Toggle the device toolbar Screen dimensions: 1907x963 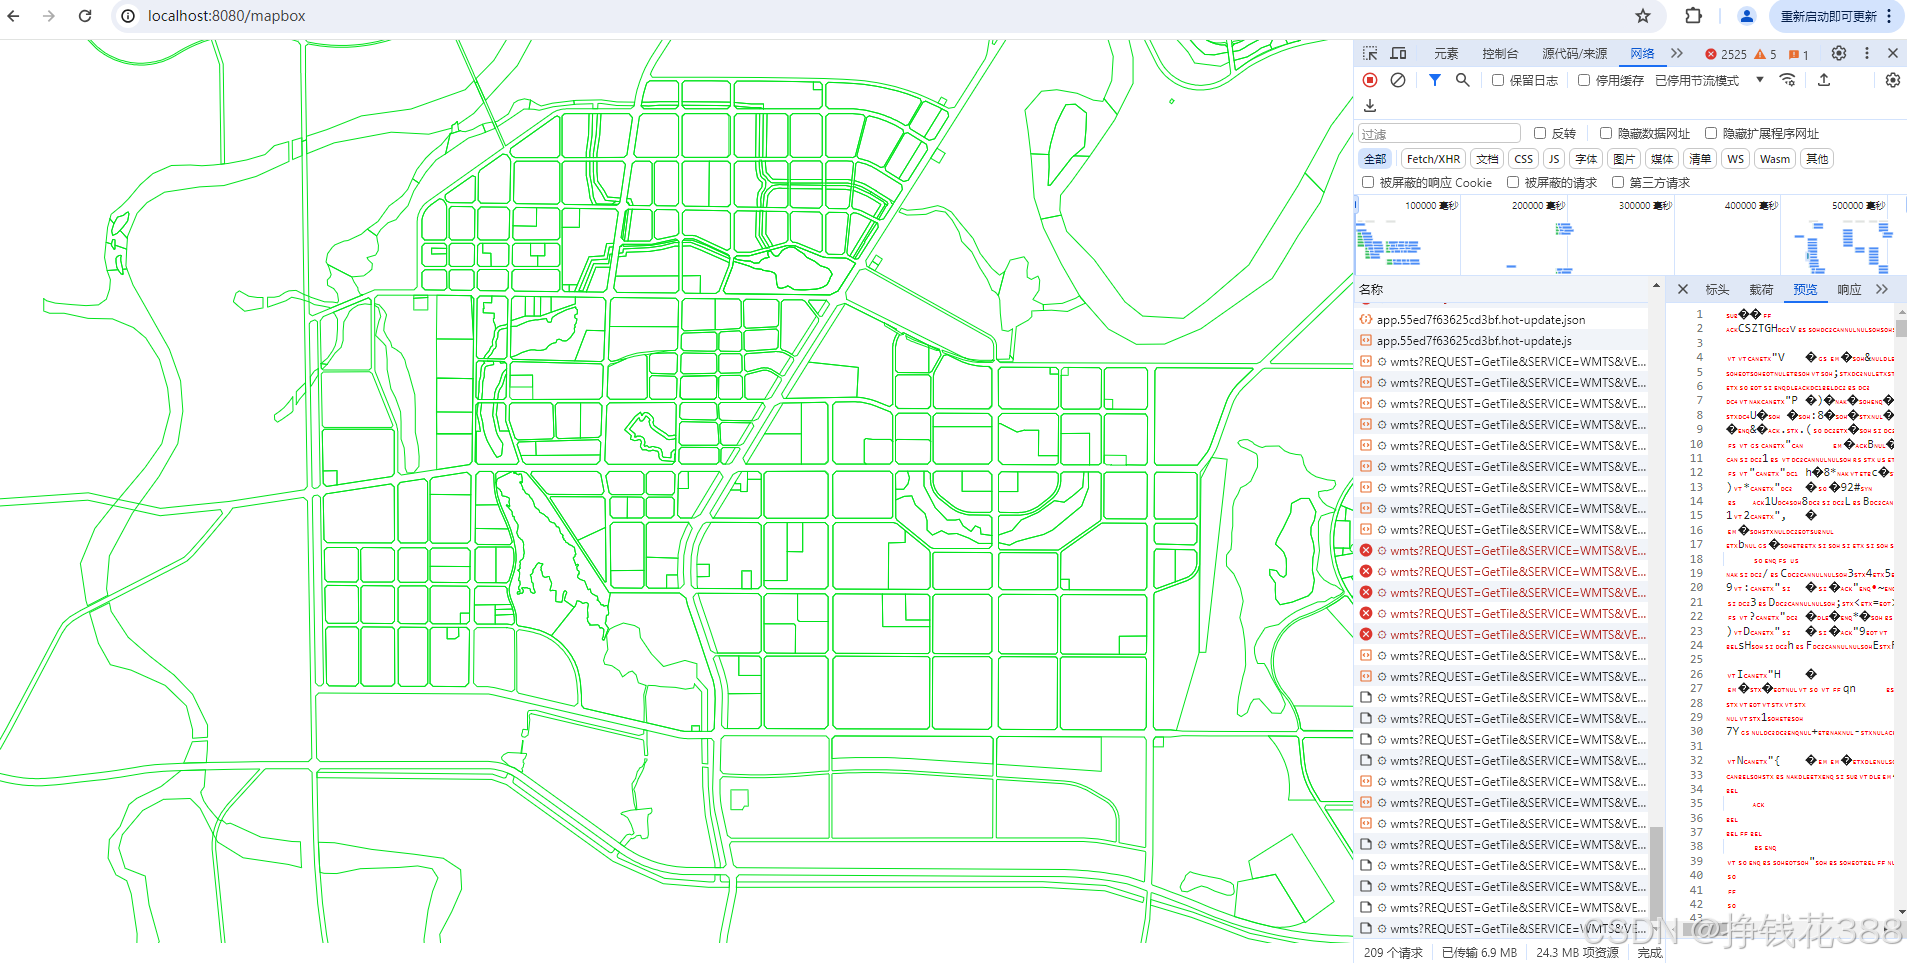click(1397, 53)
